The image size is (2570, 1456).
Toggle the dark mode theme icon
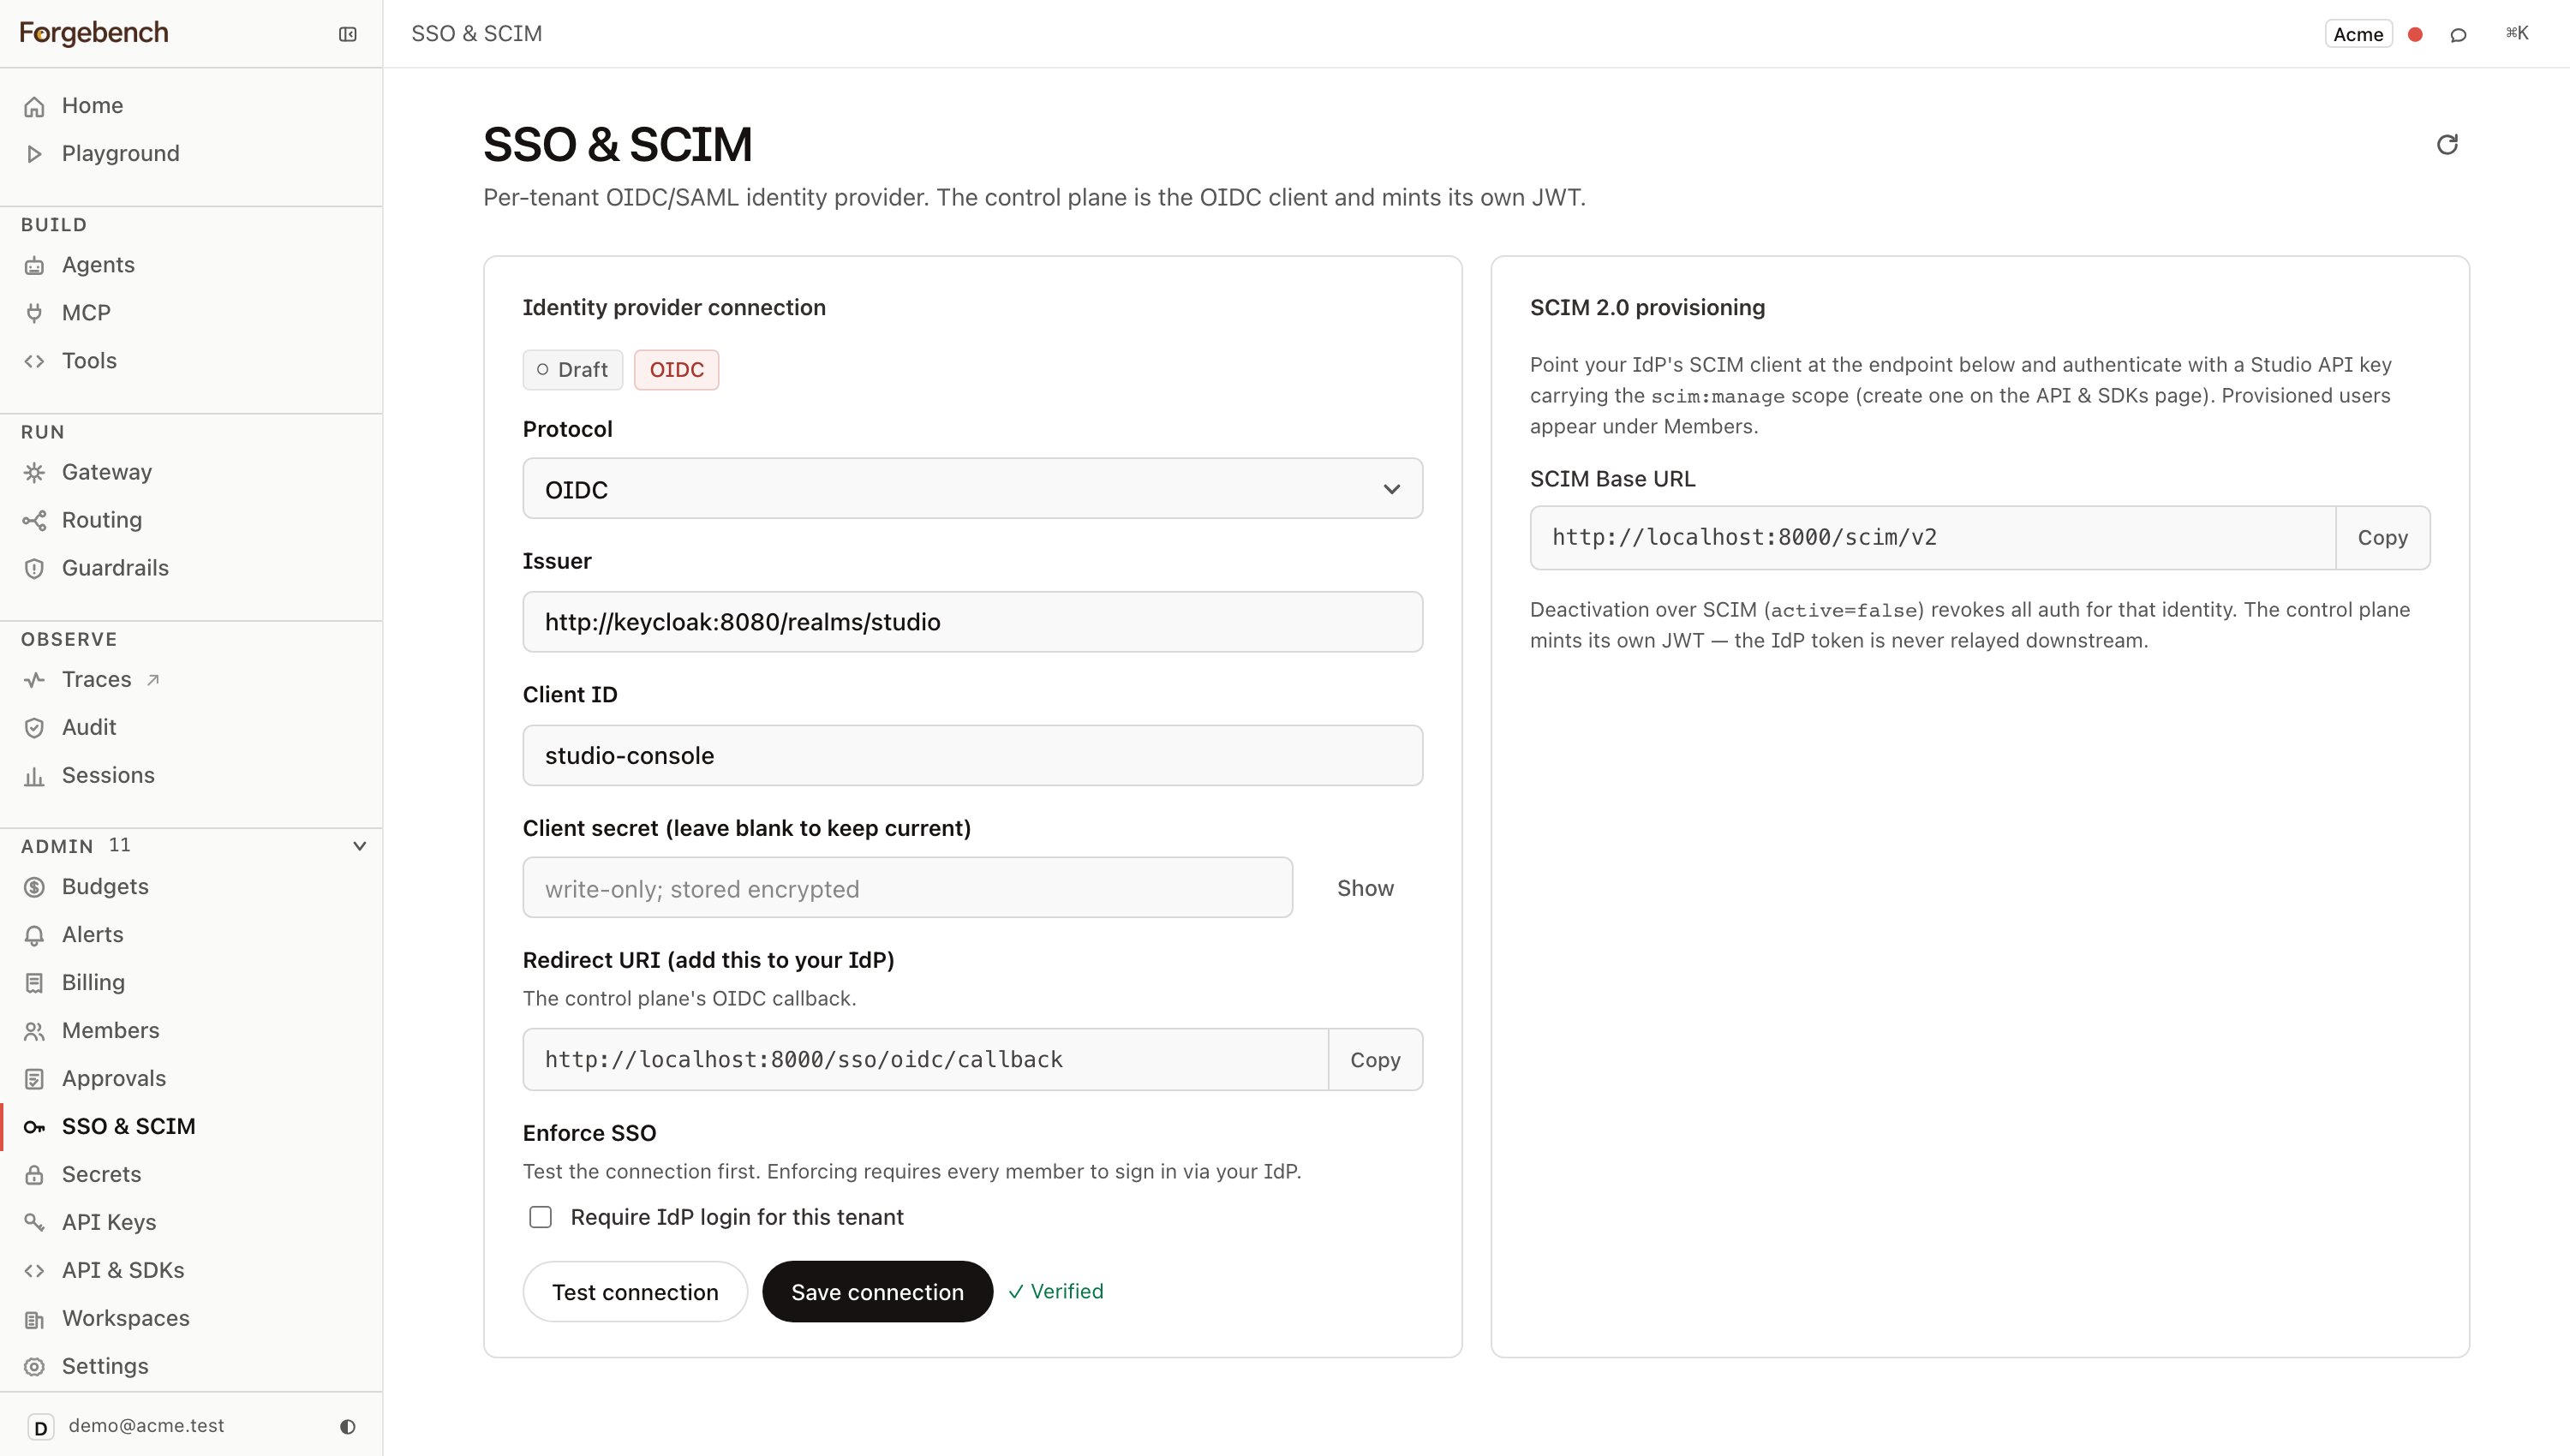pos(347,1426)
